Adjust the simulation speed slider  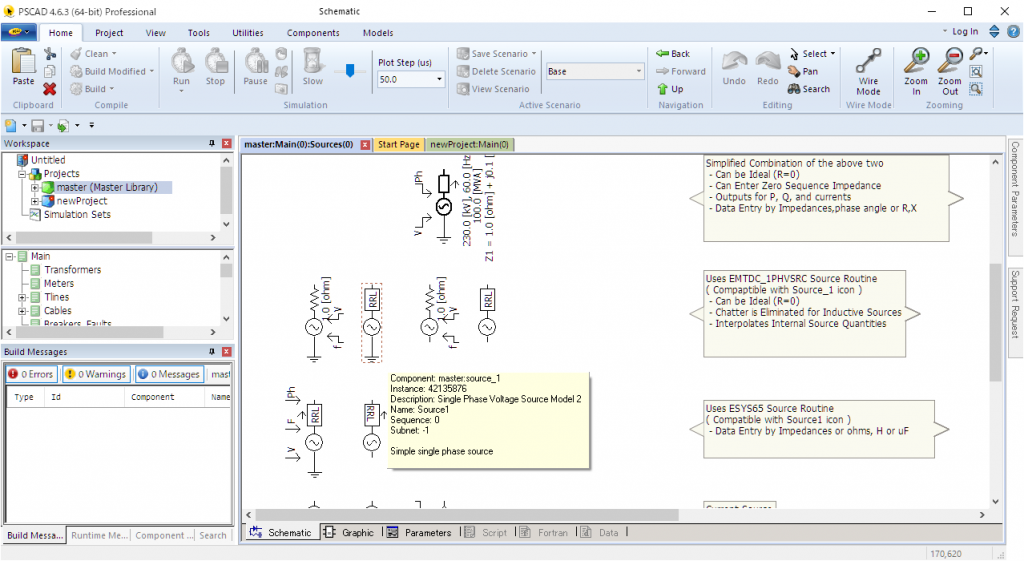[349, 71]
